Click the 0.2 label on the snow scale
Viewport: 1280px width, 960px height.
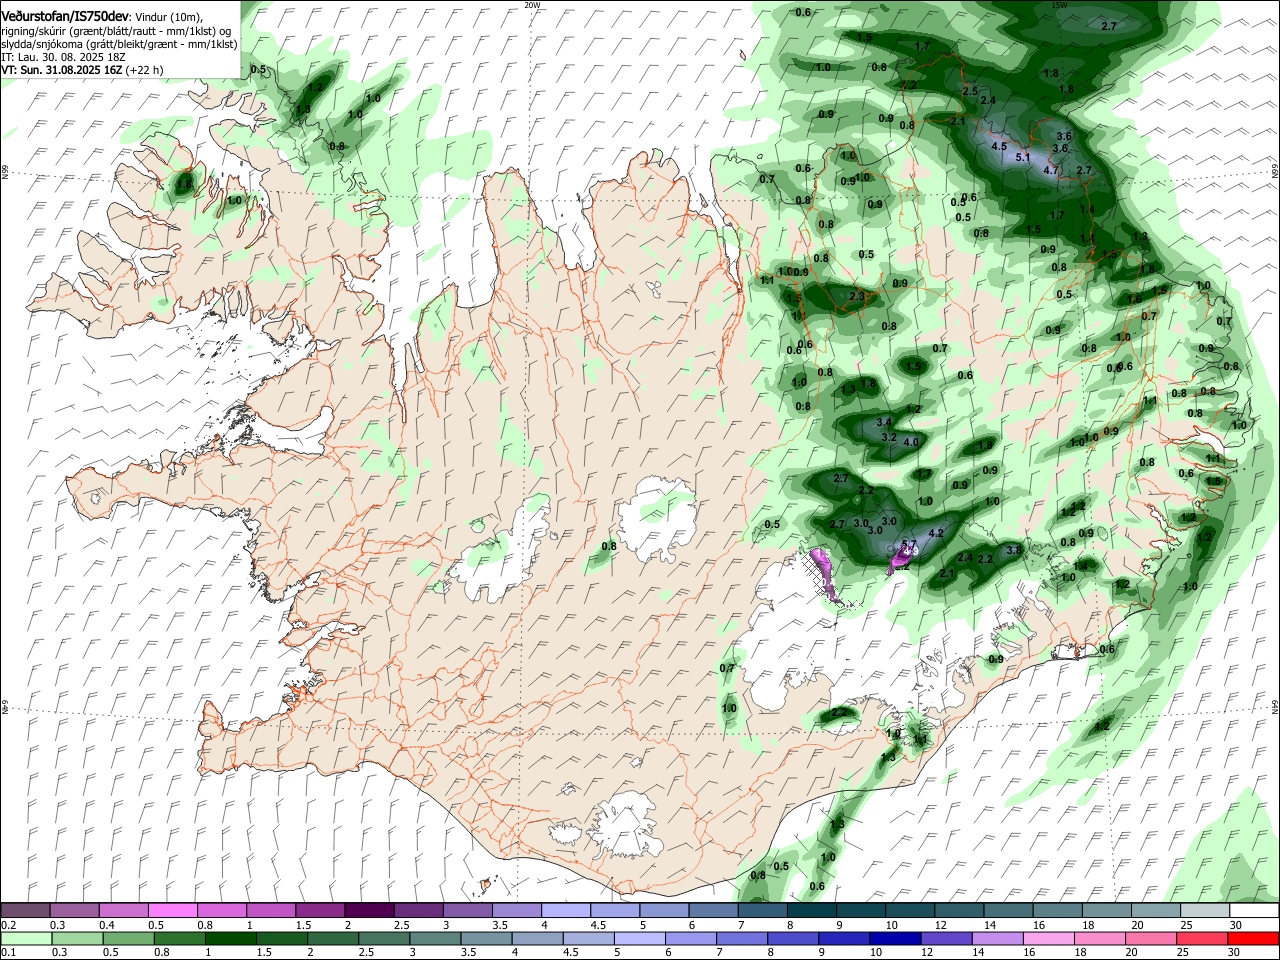pos(8,925)
